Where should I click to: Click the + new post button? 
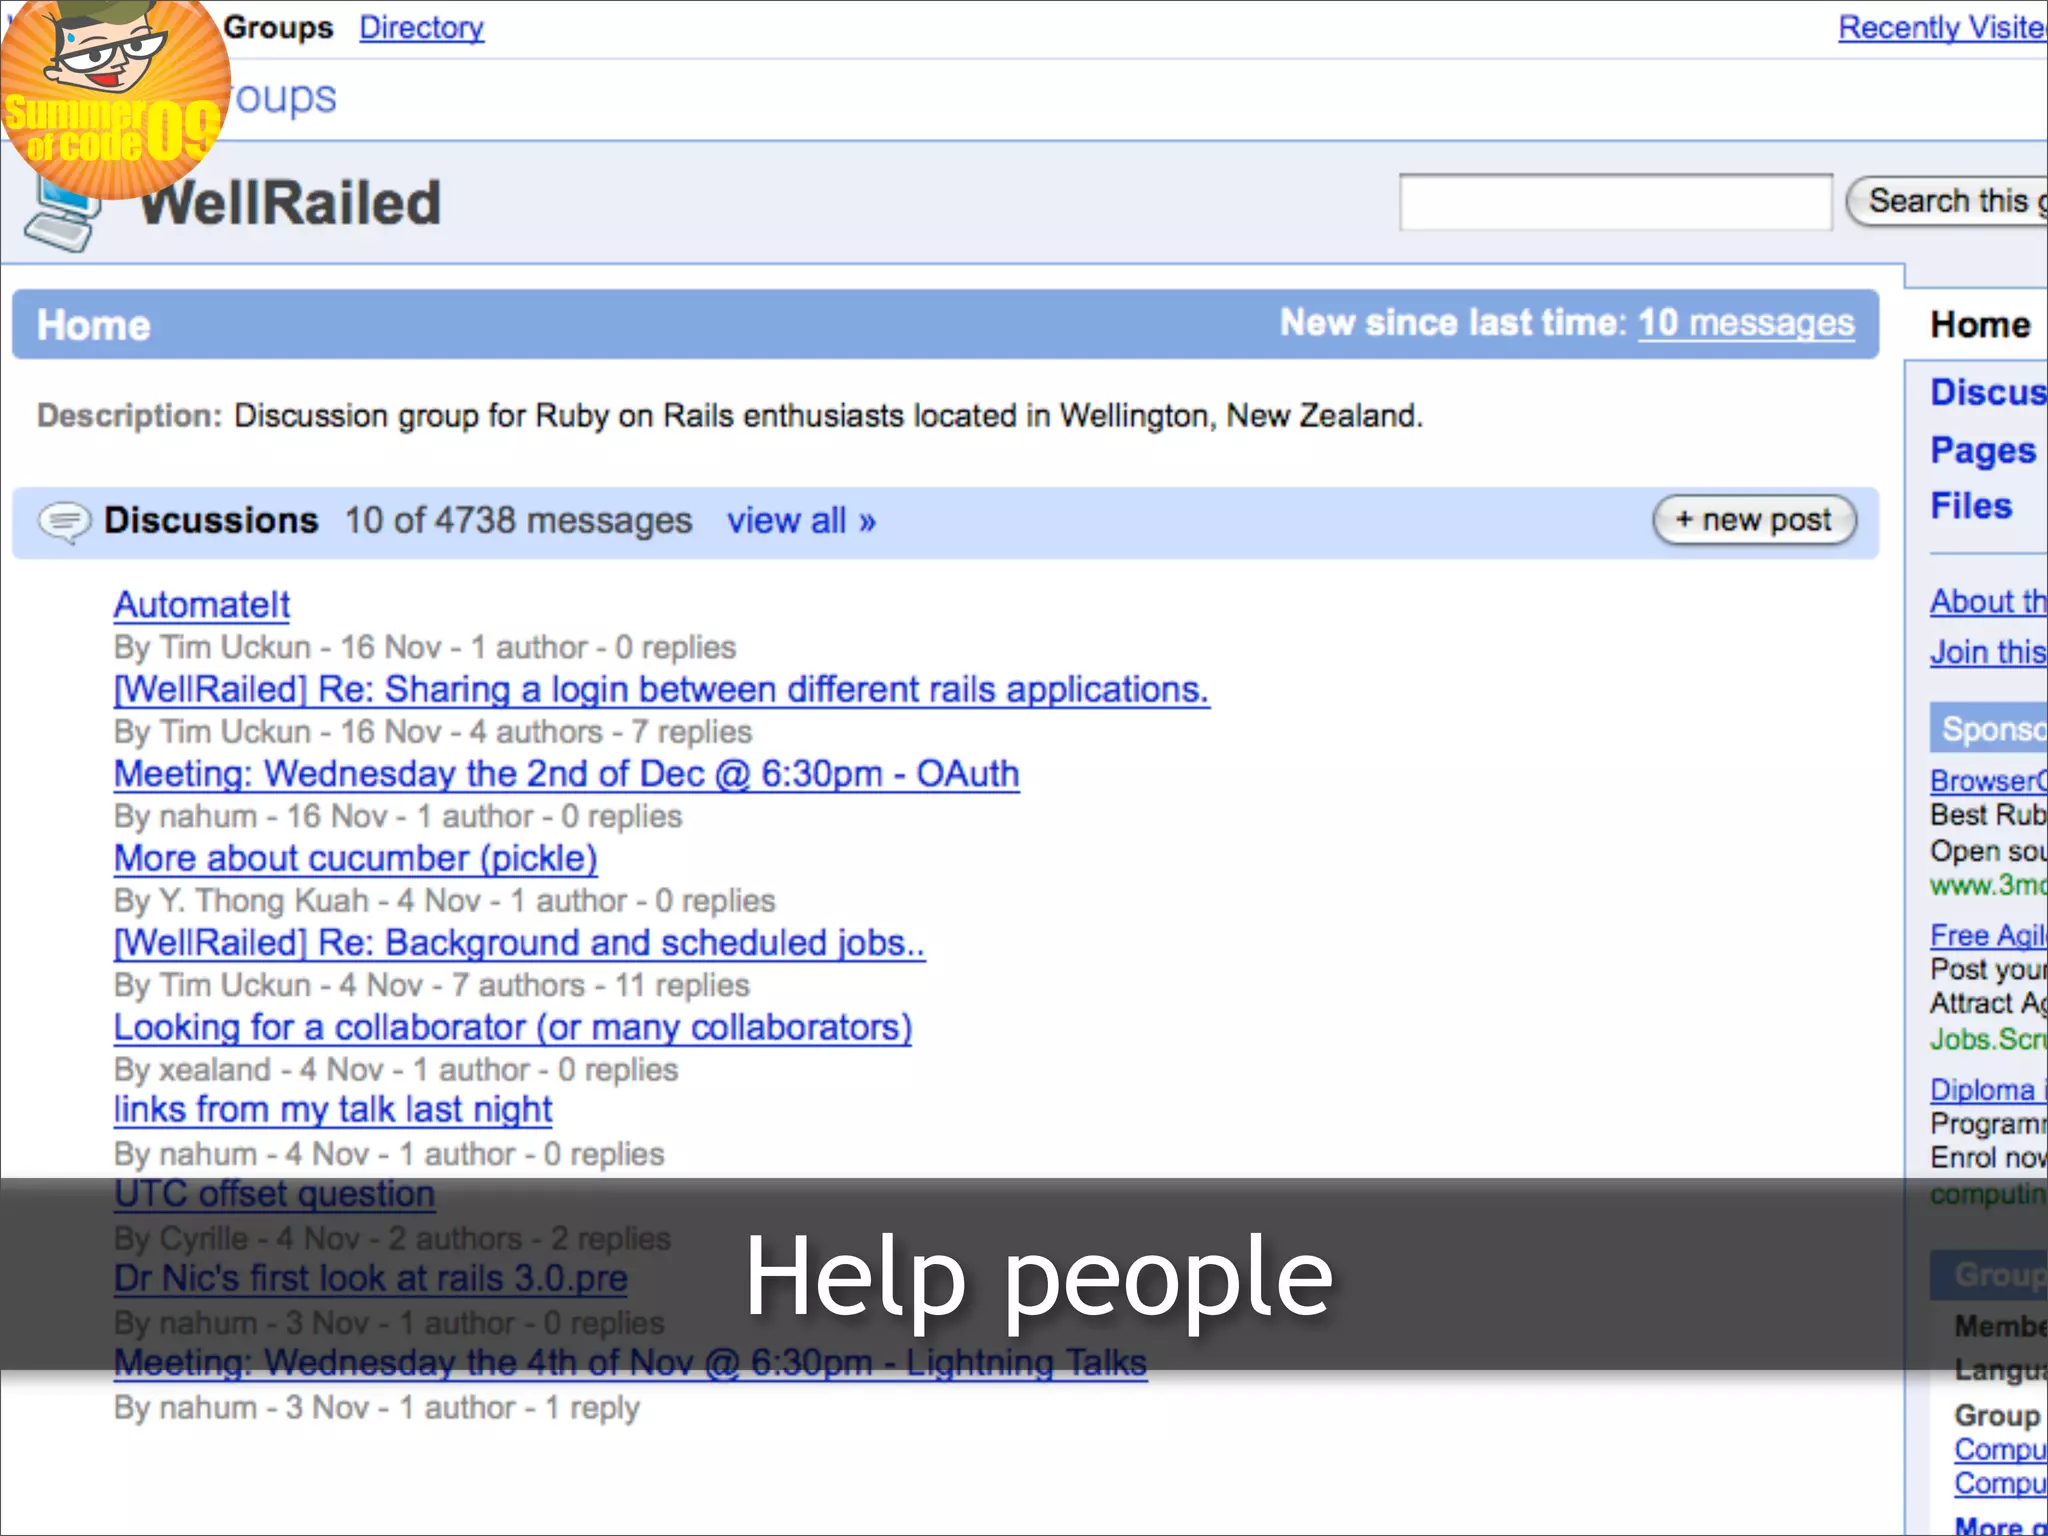pos(1755,520)
